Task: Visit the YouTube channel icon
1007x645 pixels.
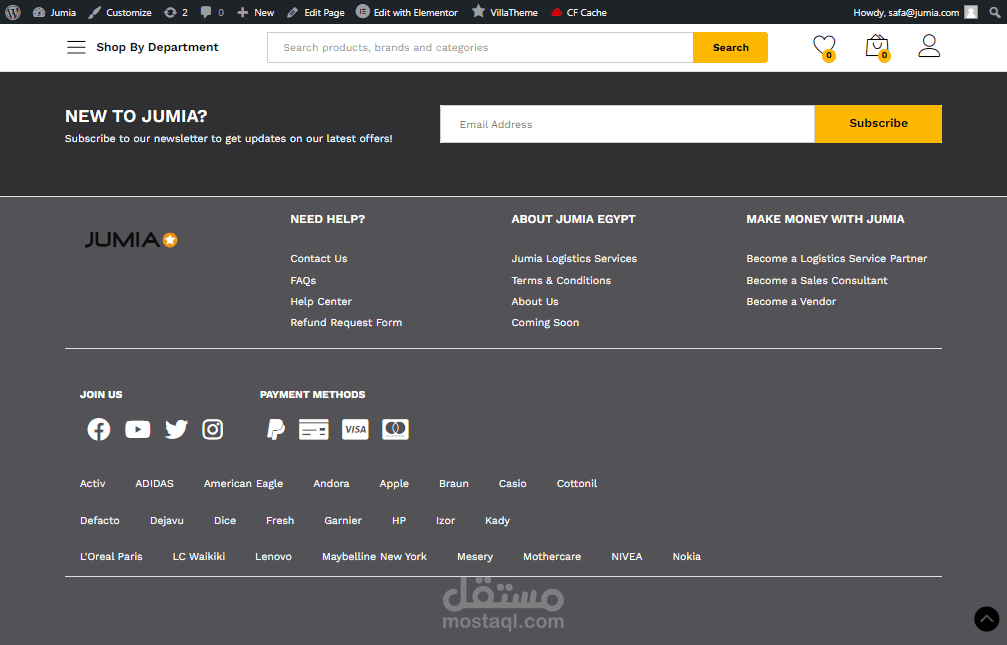Action: (137, 429)
